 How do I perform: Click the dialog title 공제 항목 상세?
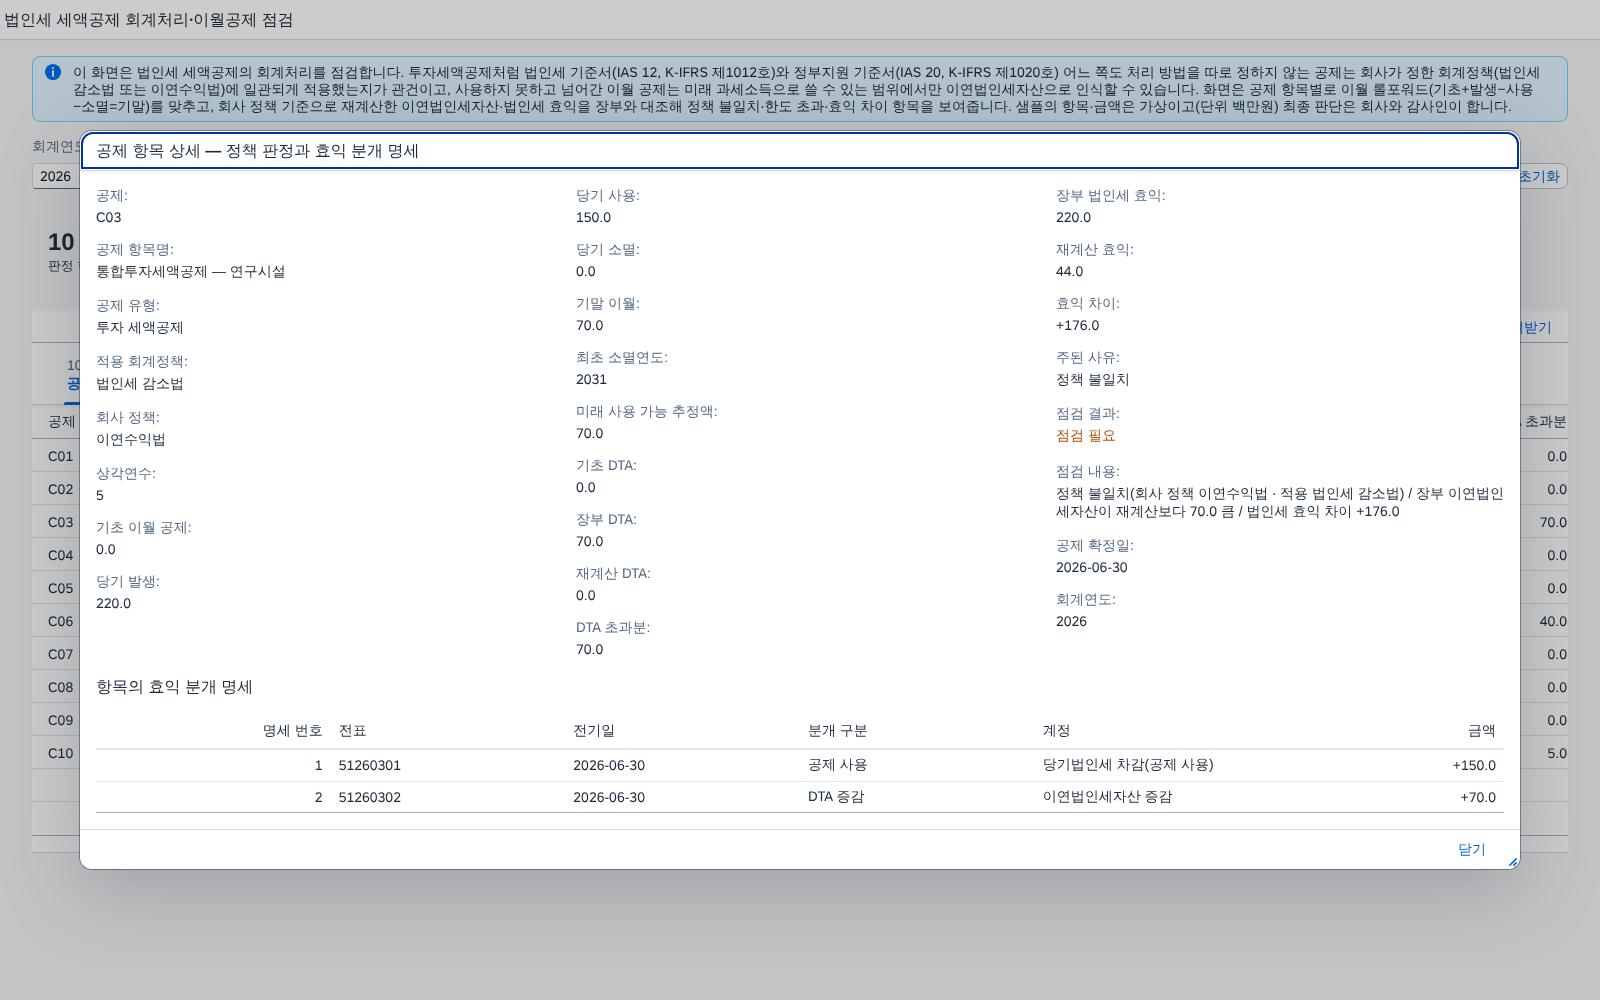pyautogui.click(x=257, y=151)
